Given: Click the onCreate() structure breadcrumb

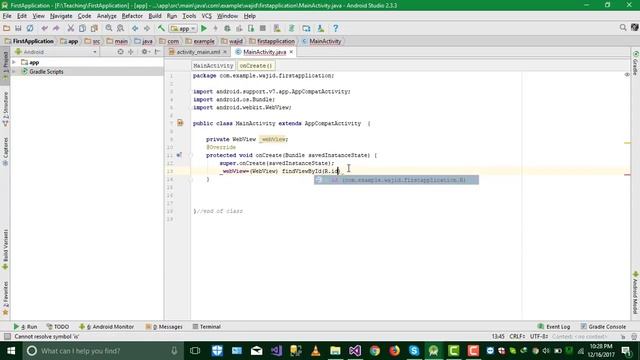Looking at the screenshot, I should (256, 66).
